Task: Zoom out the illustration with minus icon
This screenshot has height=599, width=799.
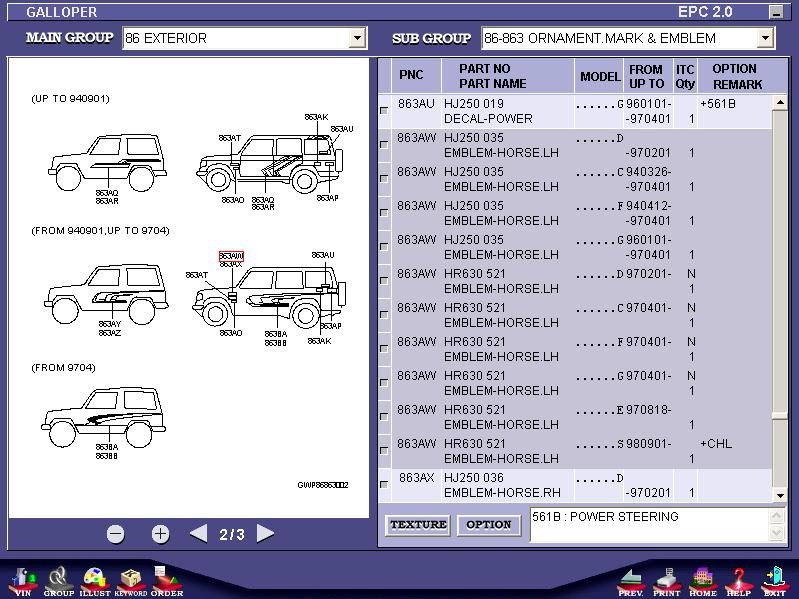Action: click(116, 534)
